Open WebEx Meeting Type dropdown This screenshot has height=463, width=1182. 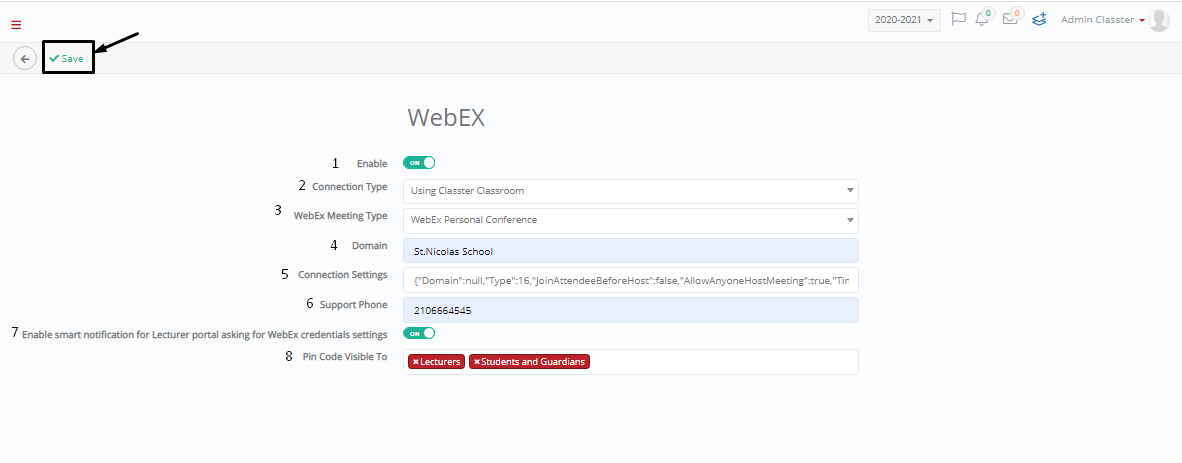pyautogui.click(x=630, y=220)
